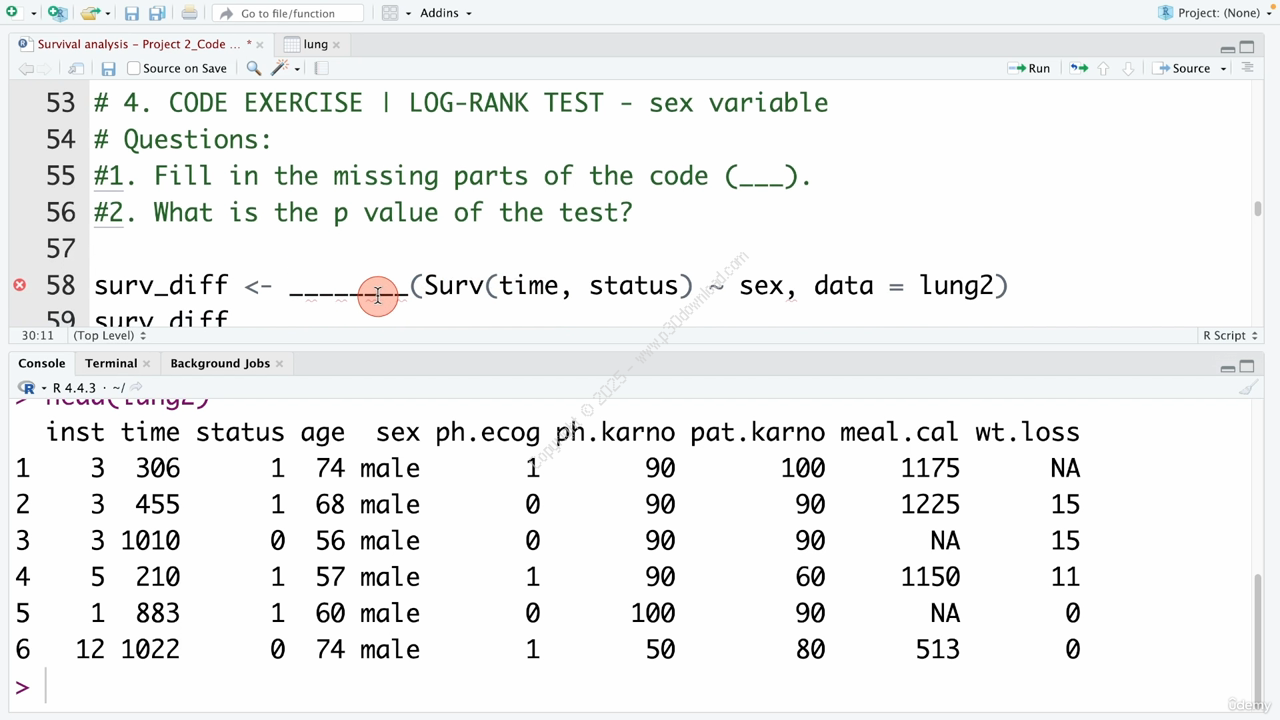
Task: Open the R Script file type selector
Action: (1230, 336)
